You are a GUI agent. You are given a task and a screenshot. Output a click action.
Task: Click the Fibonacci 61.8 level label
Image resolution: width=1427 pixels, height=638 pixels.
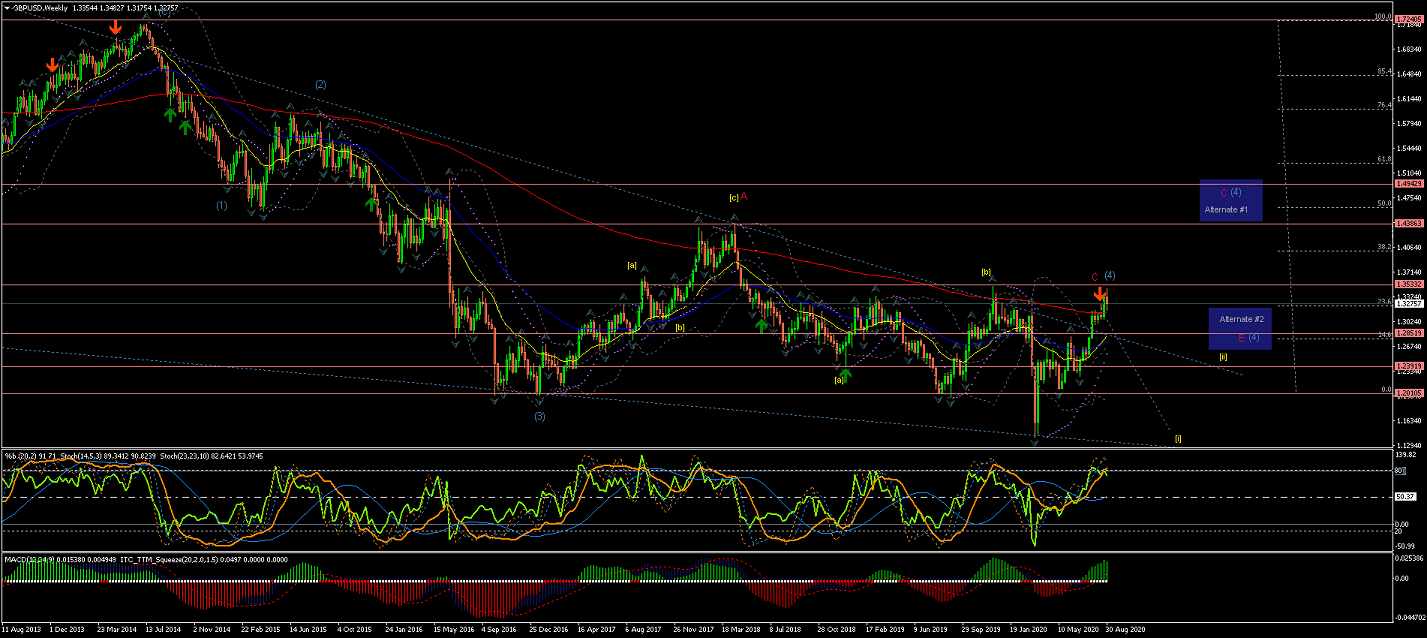click(1385, 158)
